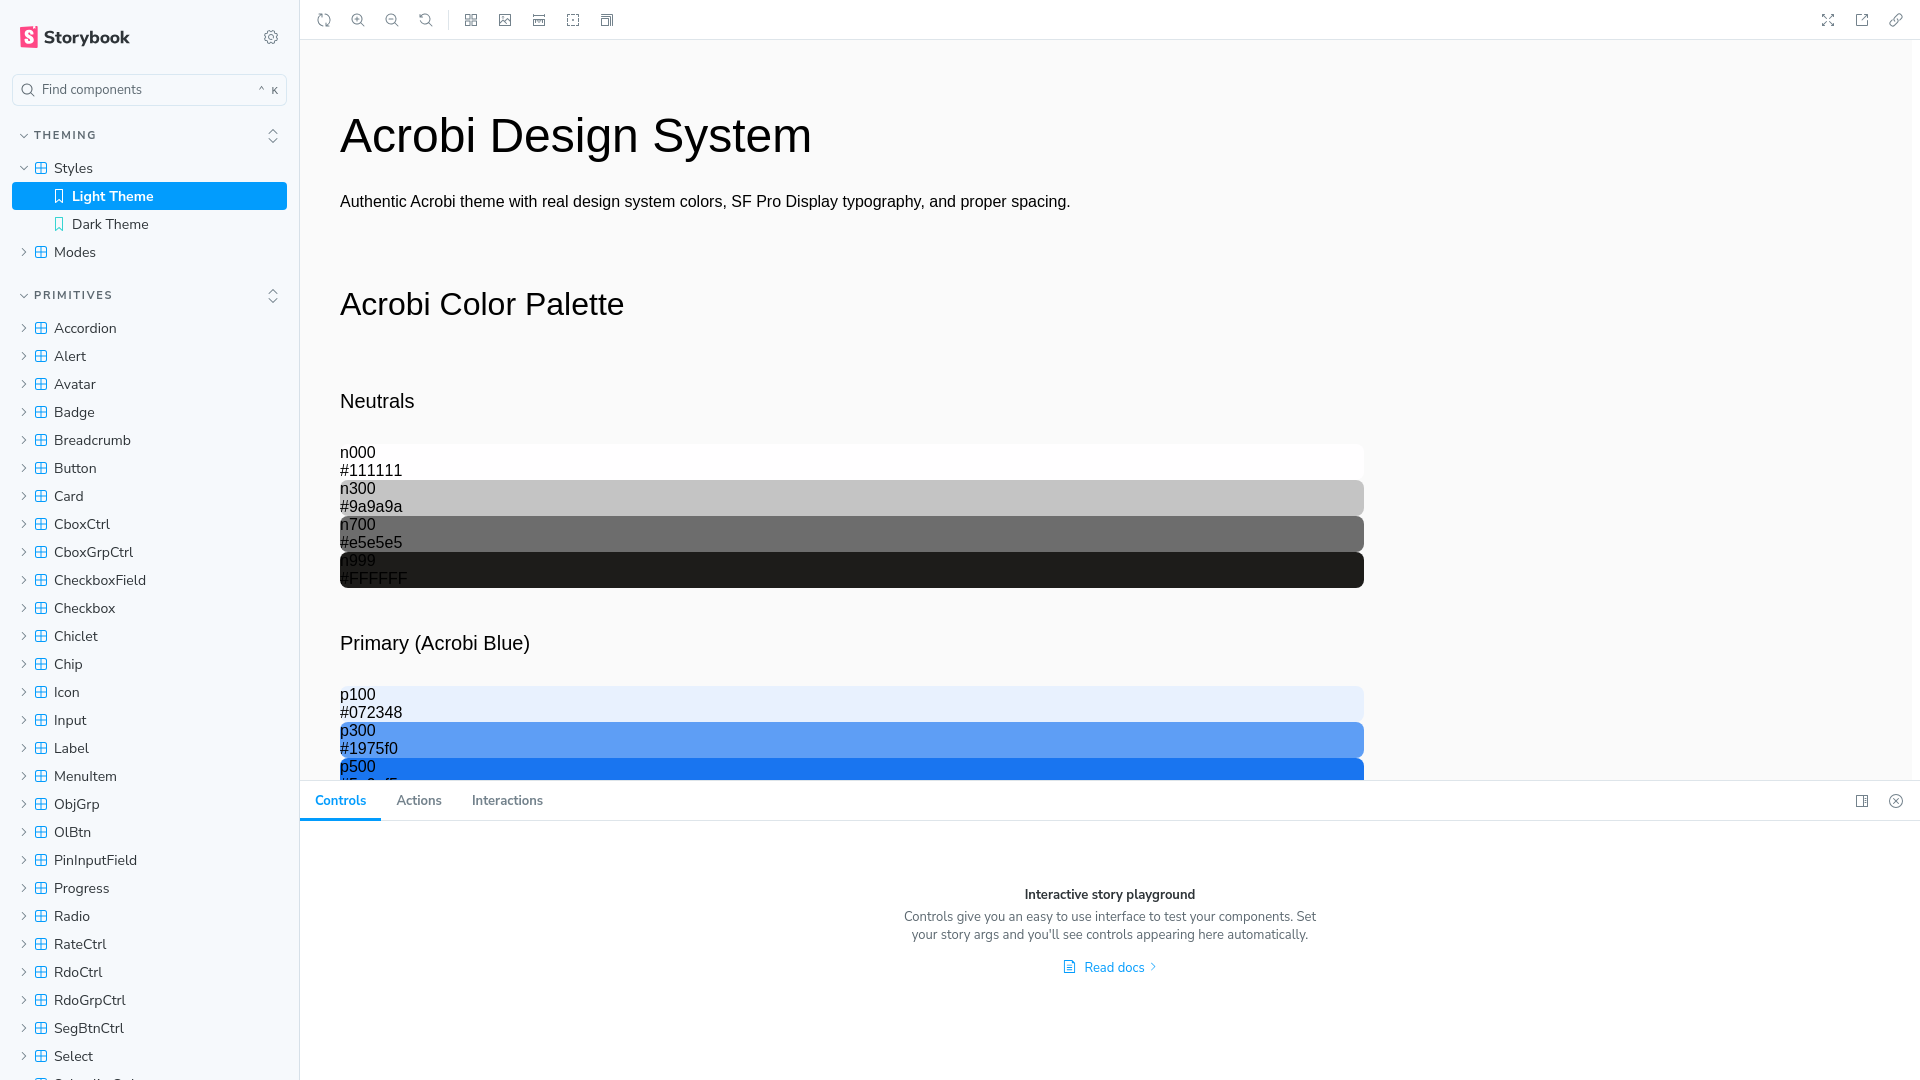Expand the Modes component

click(149, 252)
